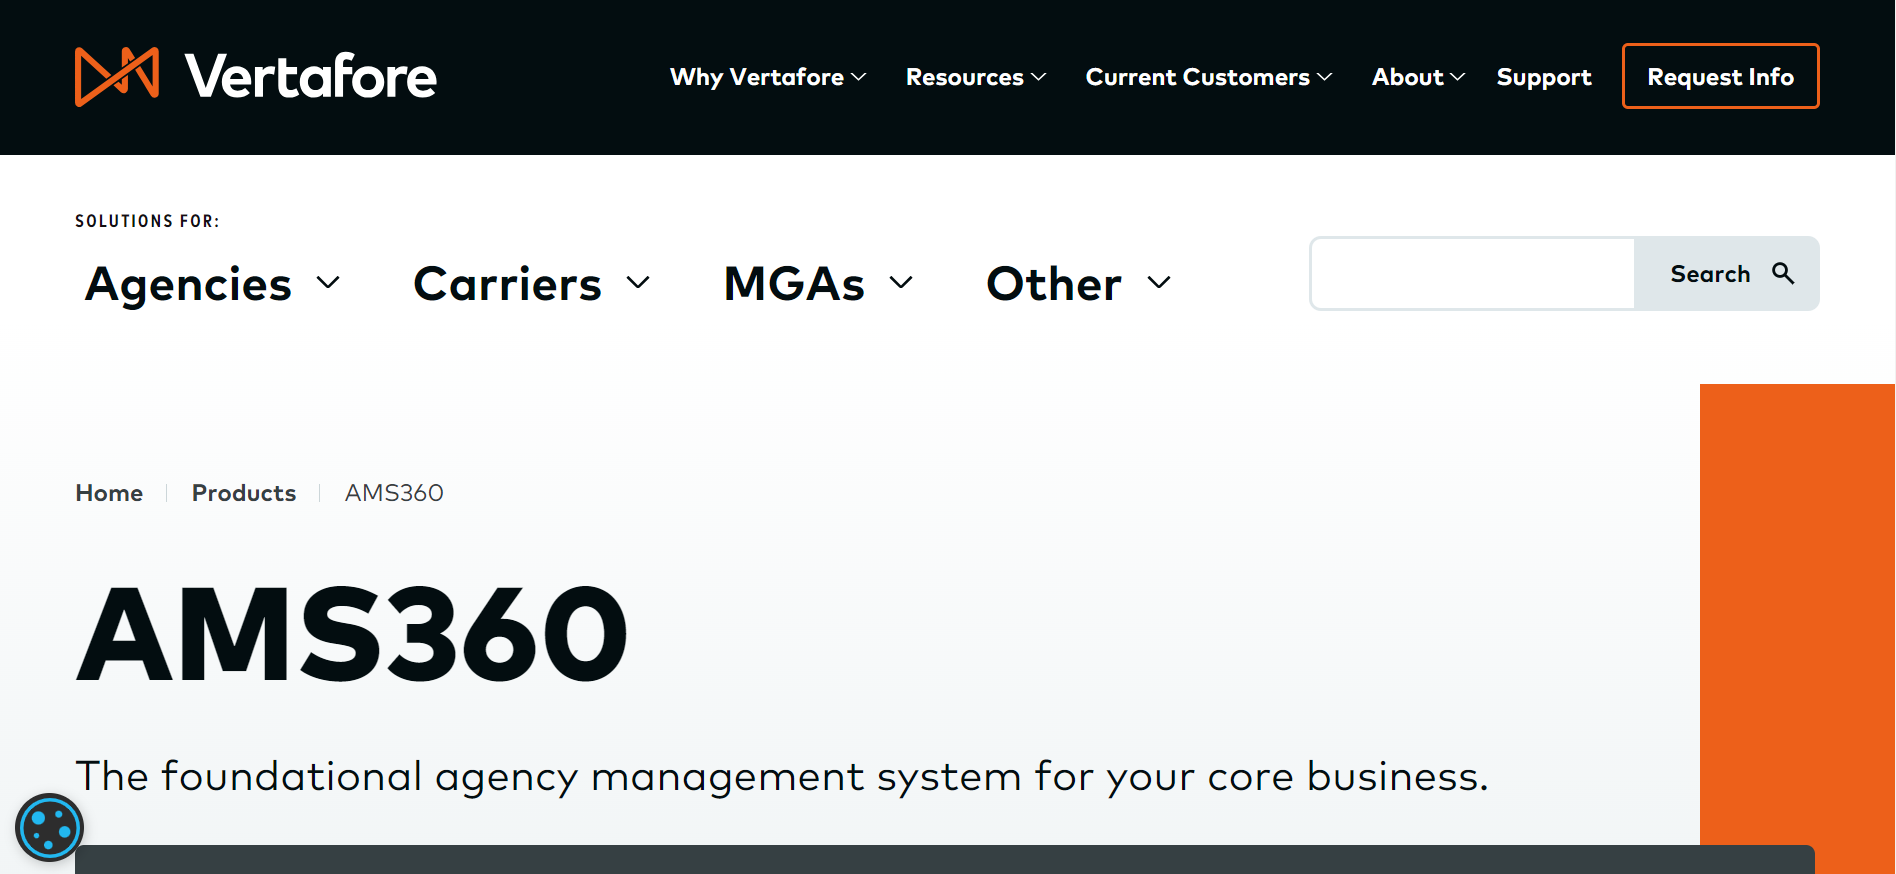Click the Vertafore logo

[256, 77]
